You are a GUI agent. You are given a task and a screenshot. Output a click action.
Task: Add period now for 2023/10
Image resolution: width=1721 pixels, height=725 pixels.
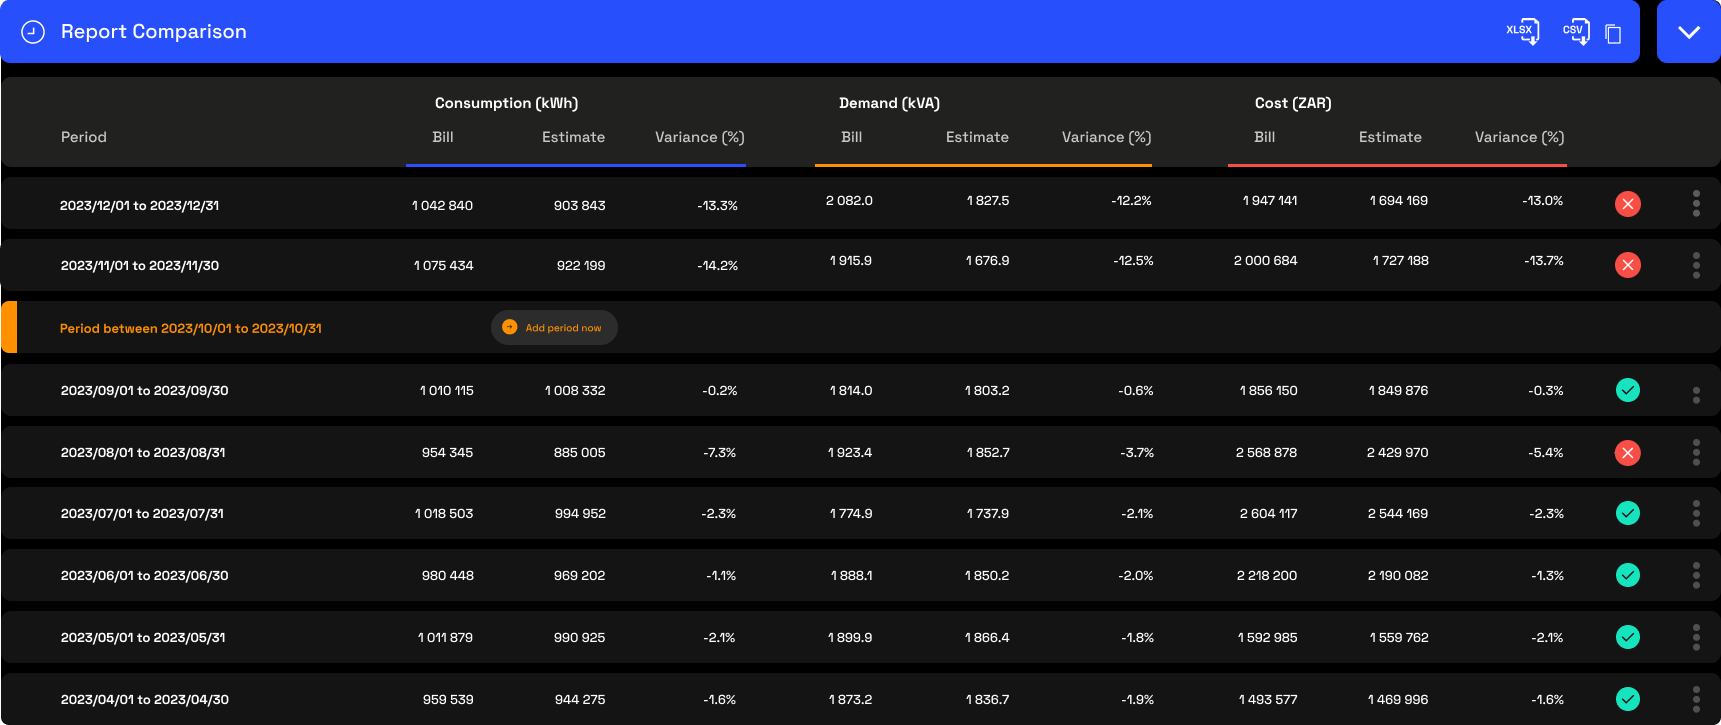coord(554,328)
